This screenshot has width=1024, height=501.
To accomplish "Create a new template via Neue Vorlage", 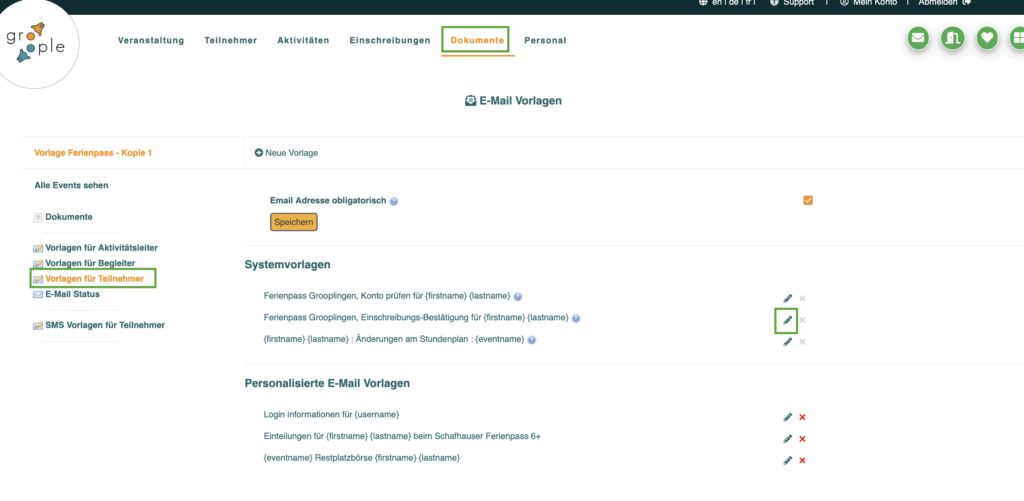I will pyautogui.click(x=286, y=153).
